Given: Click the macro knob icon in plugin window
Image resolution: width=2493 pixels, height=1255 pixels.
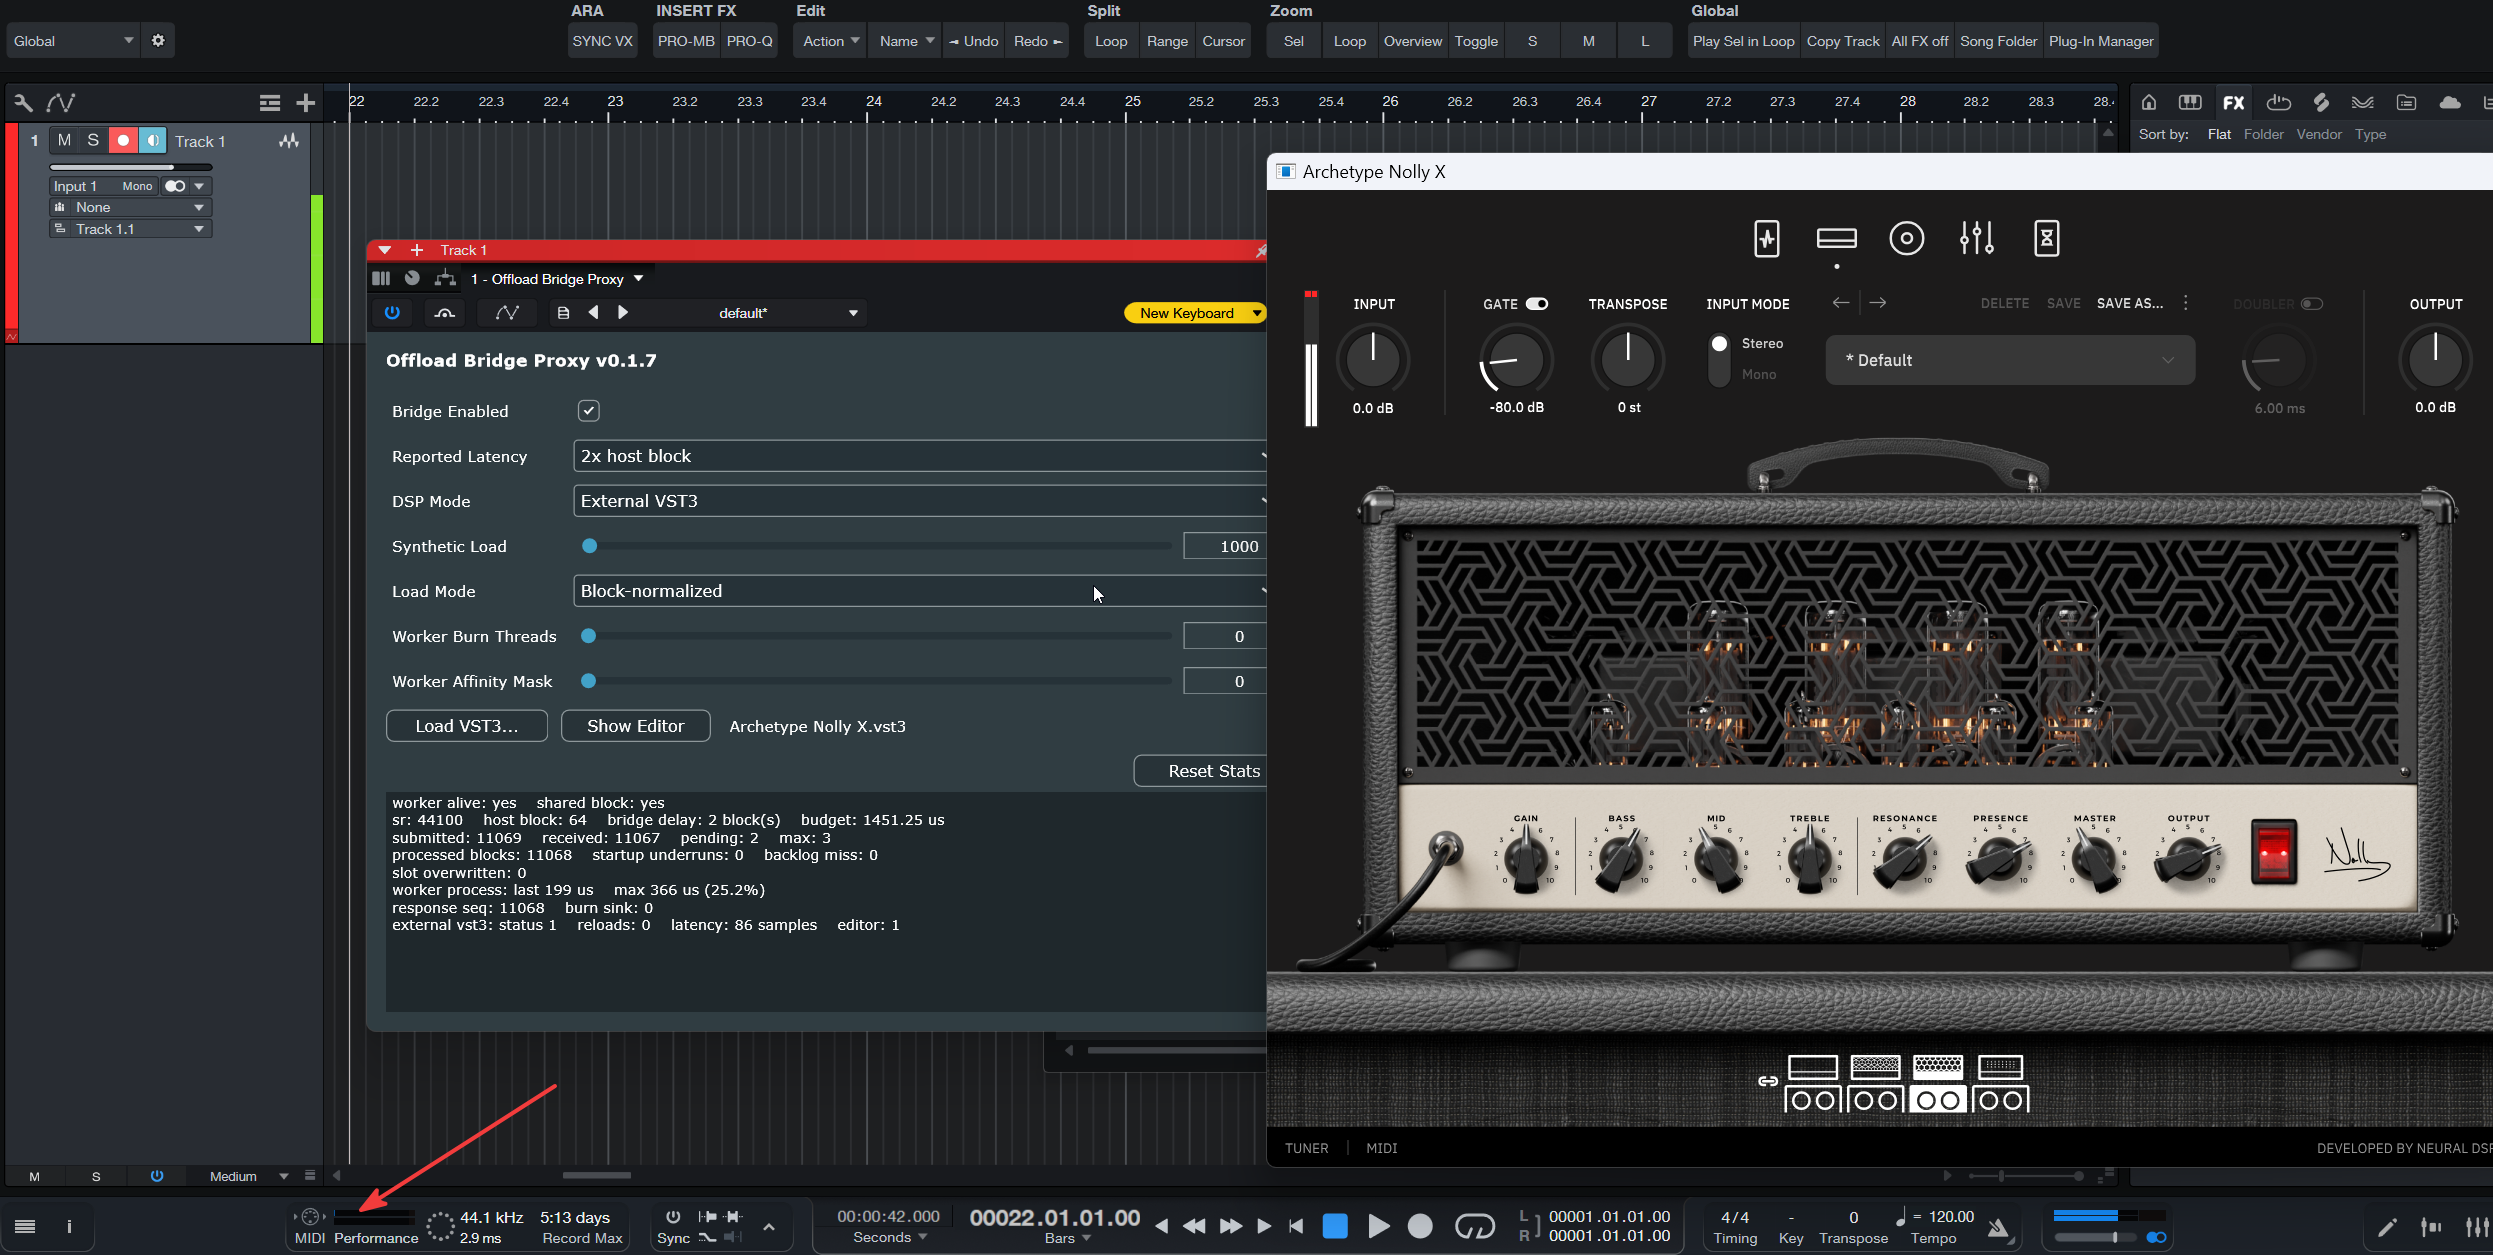Looking at the screenshot, I should (x=412, y=279).
